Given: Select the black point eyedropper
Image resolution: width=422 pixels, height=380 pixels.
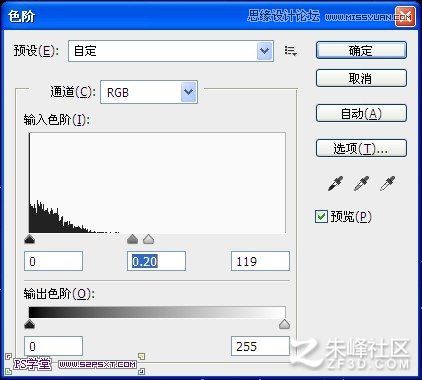Looking at the screenshot, I should [335, 183].
